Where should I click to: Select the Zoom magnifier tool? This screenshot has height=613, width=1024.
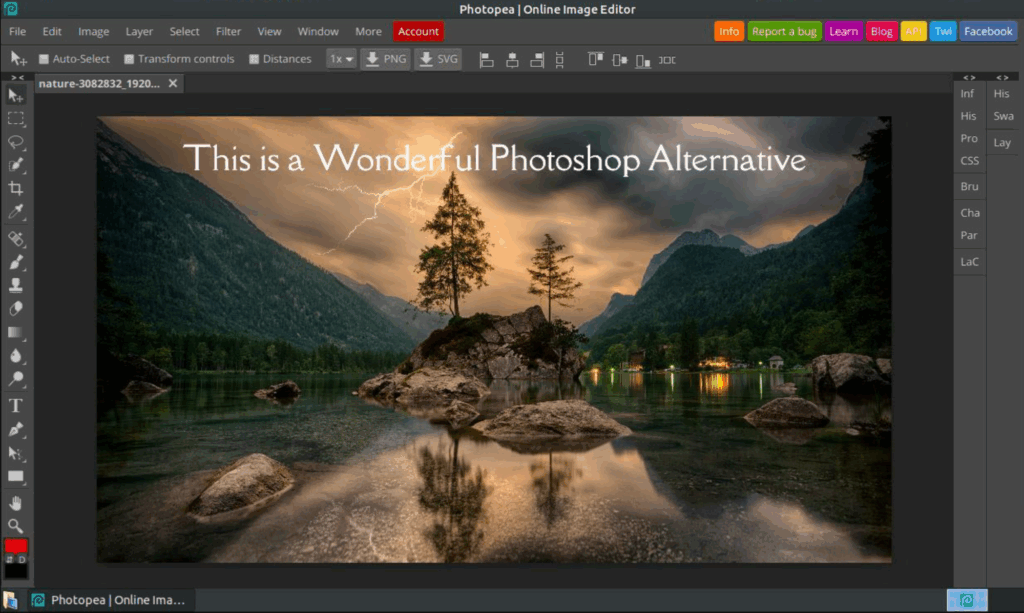16,525
